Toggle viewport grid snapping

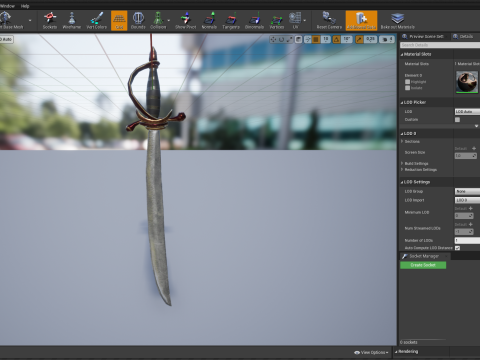click(x=316, y=39)
